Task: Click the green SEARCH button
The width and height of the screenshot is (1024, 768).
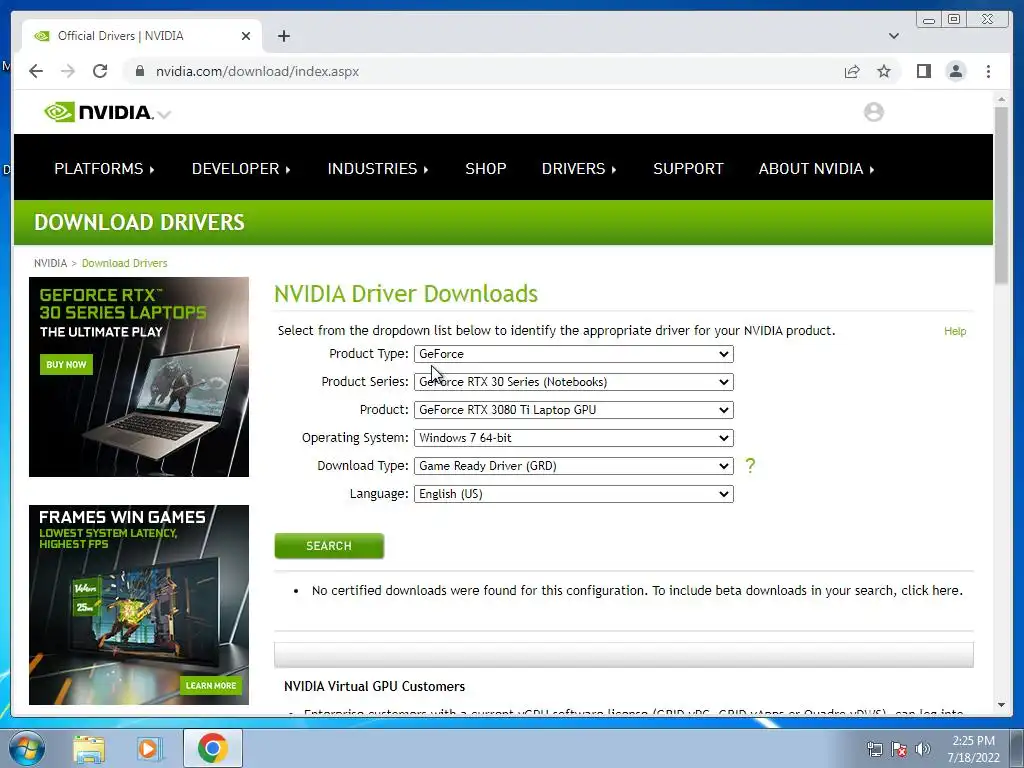Action: 329,546
